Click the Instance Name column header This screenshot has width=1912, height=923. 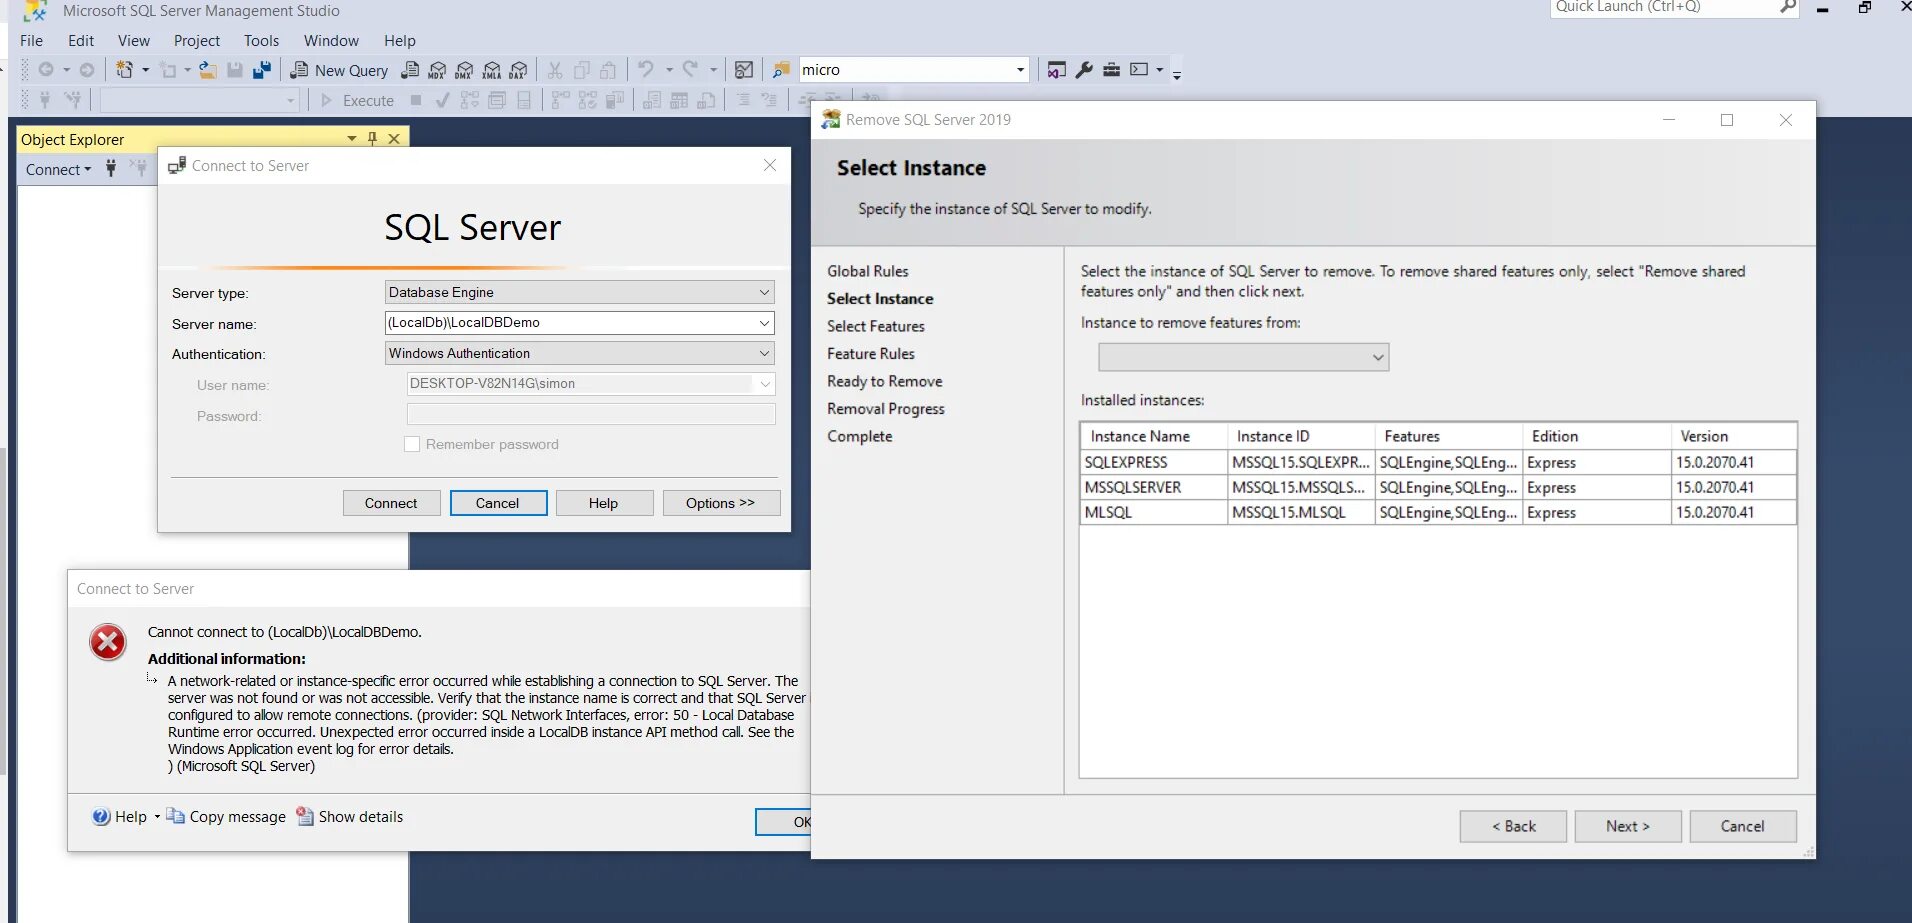pos(1154,436)
